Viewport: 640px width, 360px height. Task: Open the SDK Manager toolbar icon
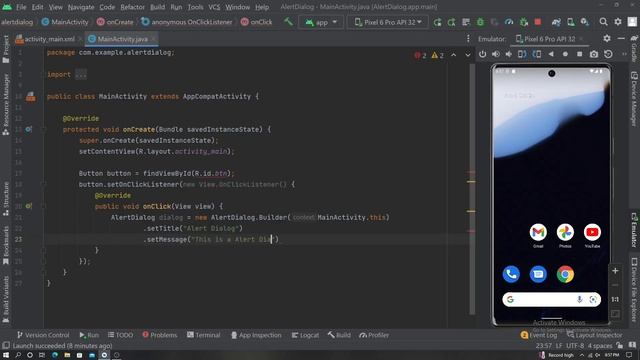coord(585,22)
